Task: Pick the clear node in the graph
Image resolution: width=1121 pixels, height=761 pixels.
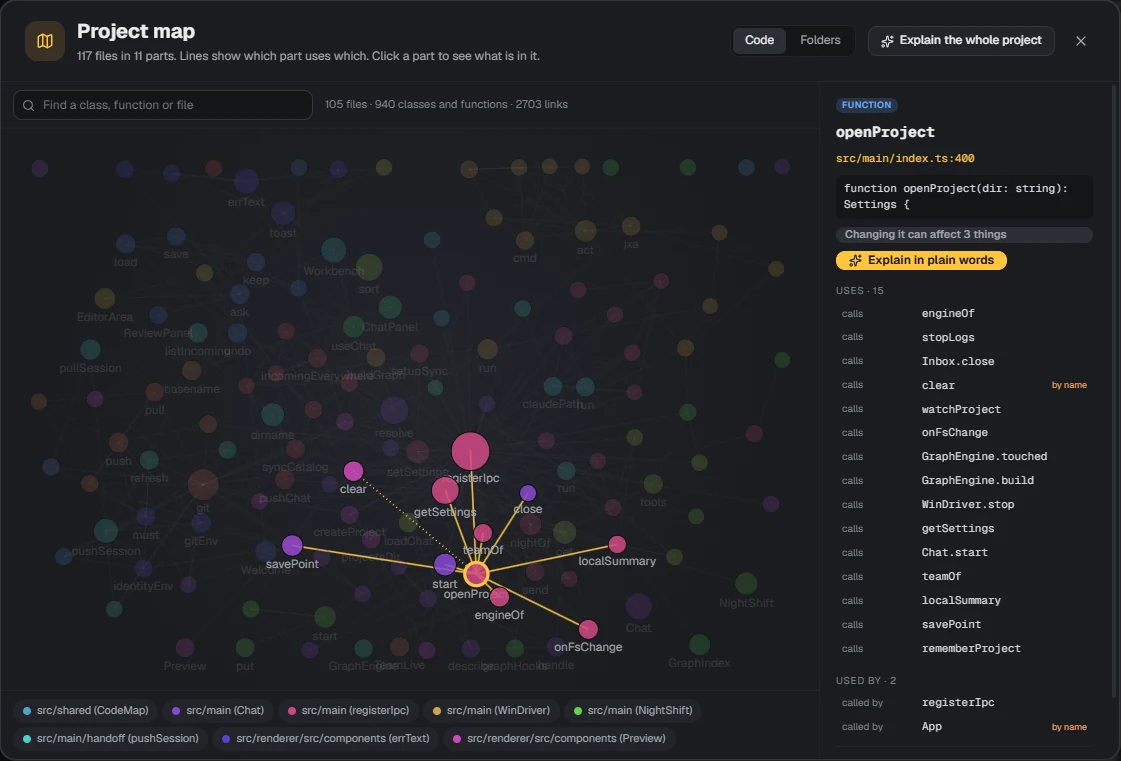Action: [353, 471]
